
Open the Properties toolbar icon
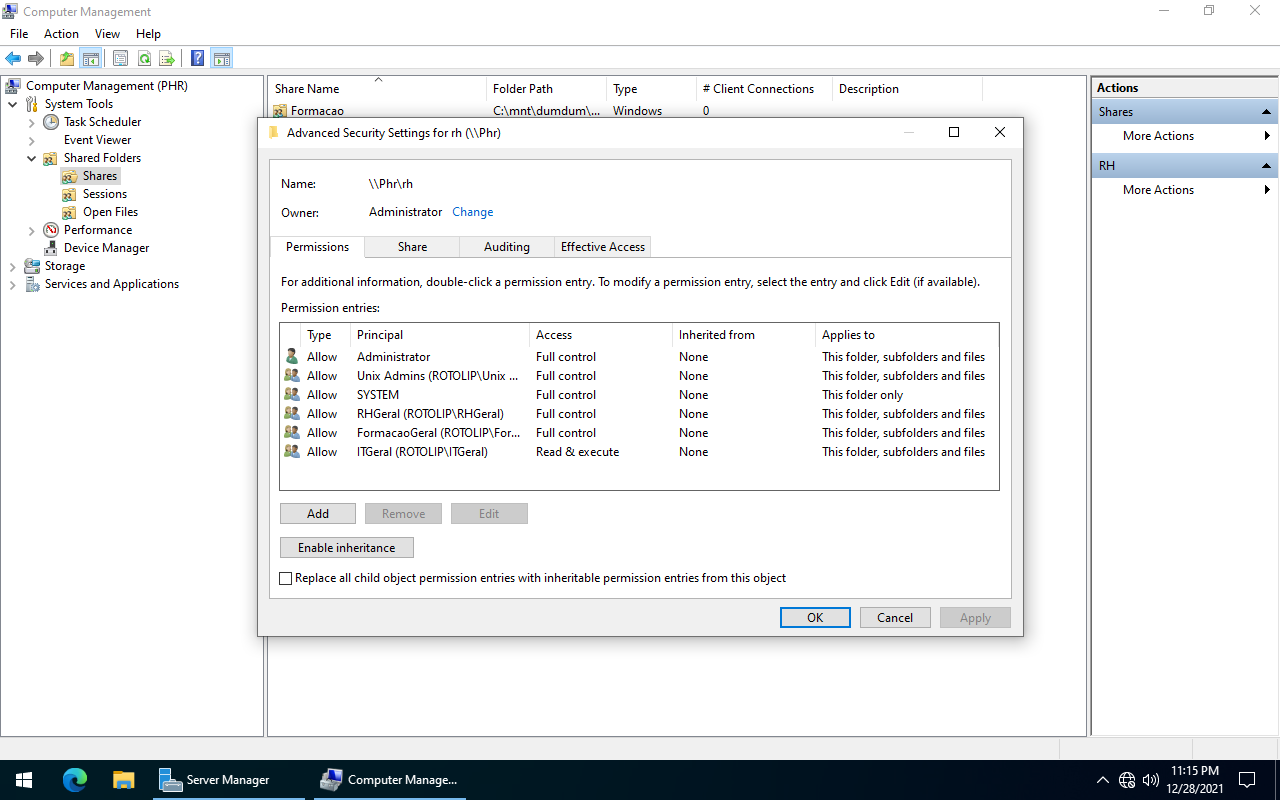point(120,59)
